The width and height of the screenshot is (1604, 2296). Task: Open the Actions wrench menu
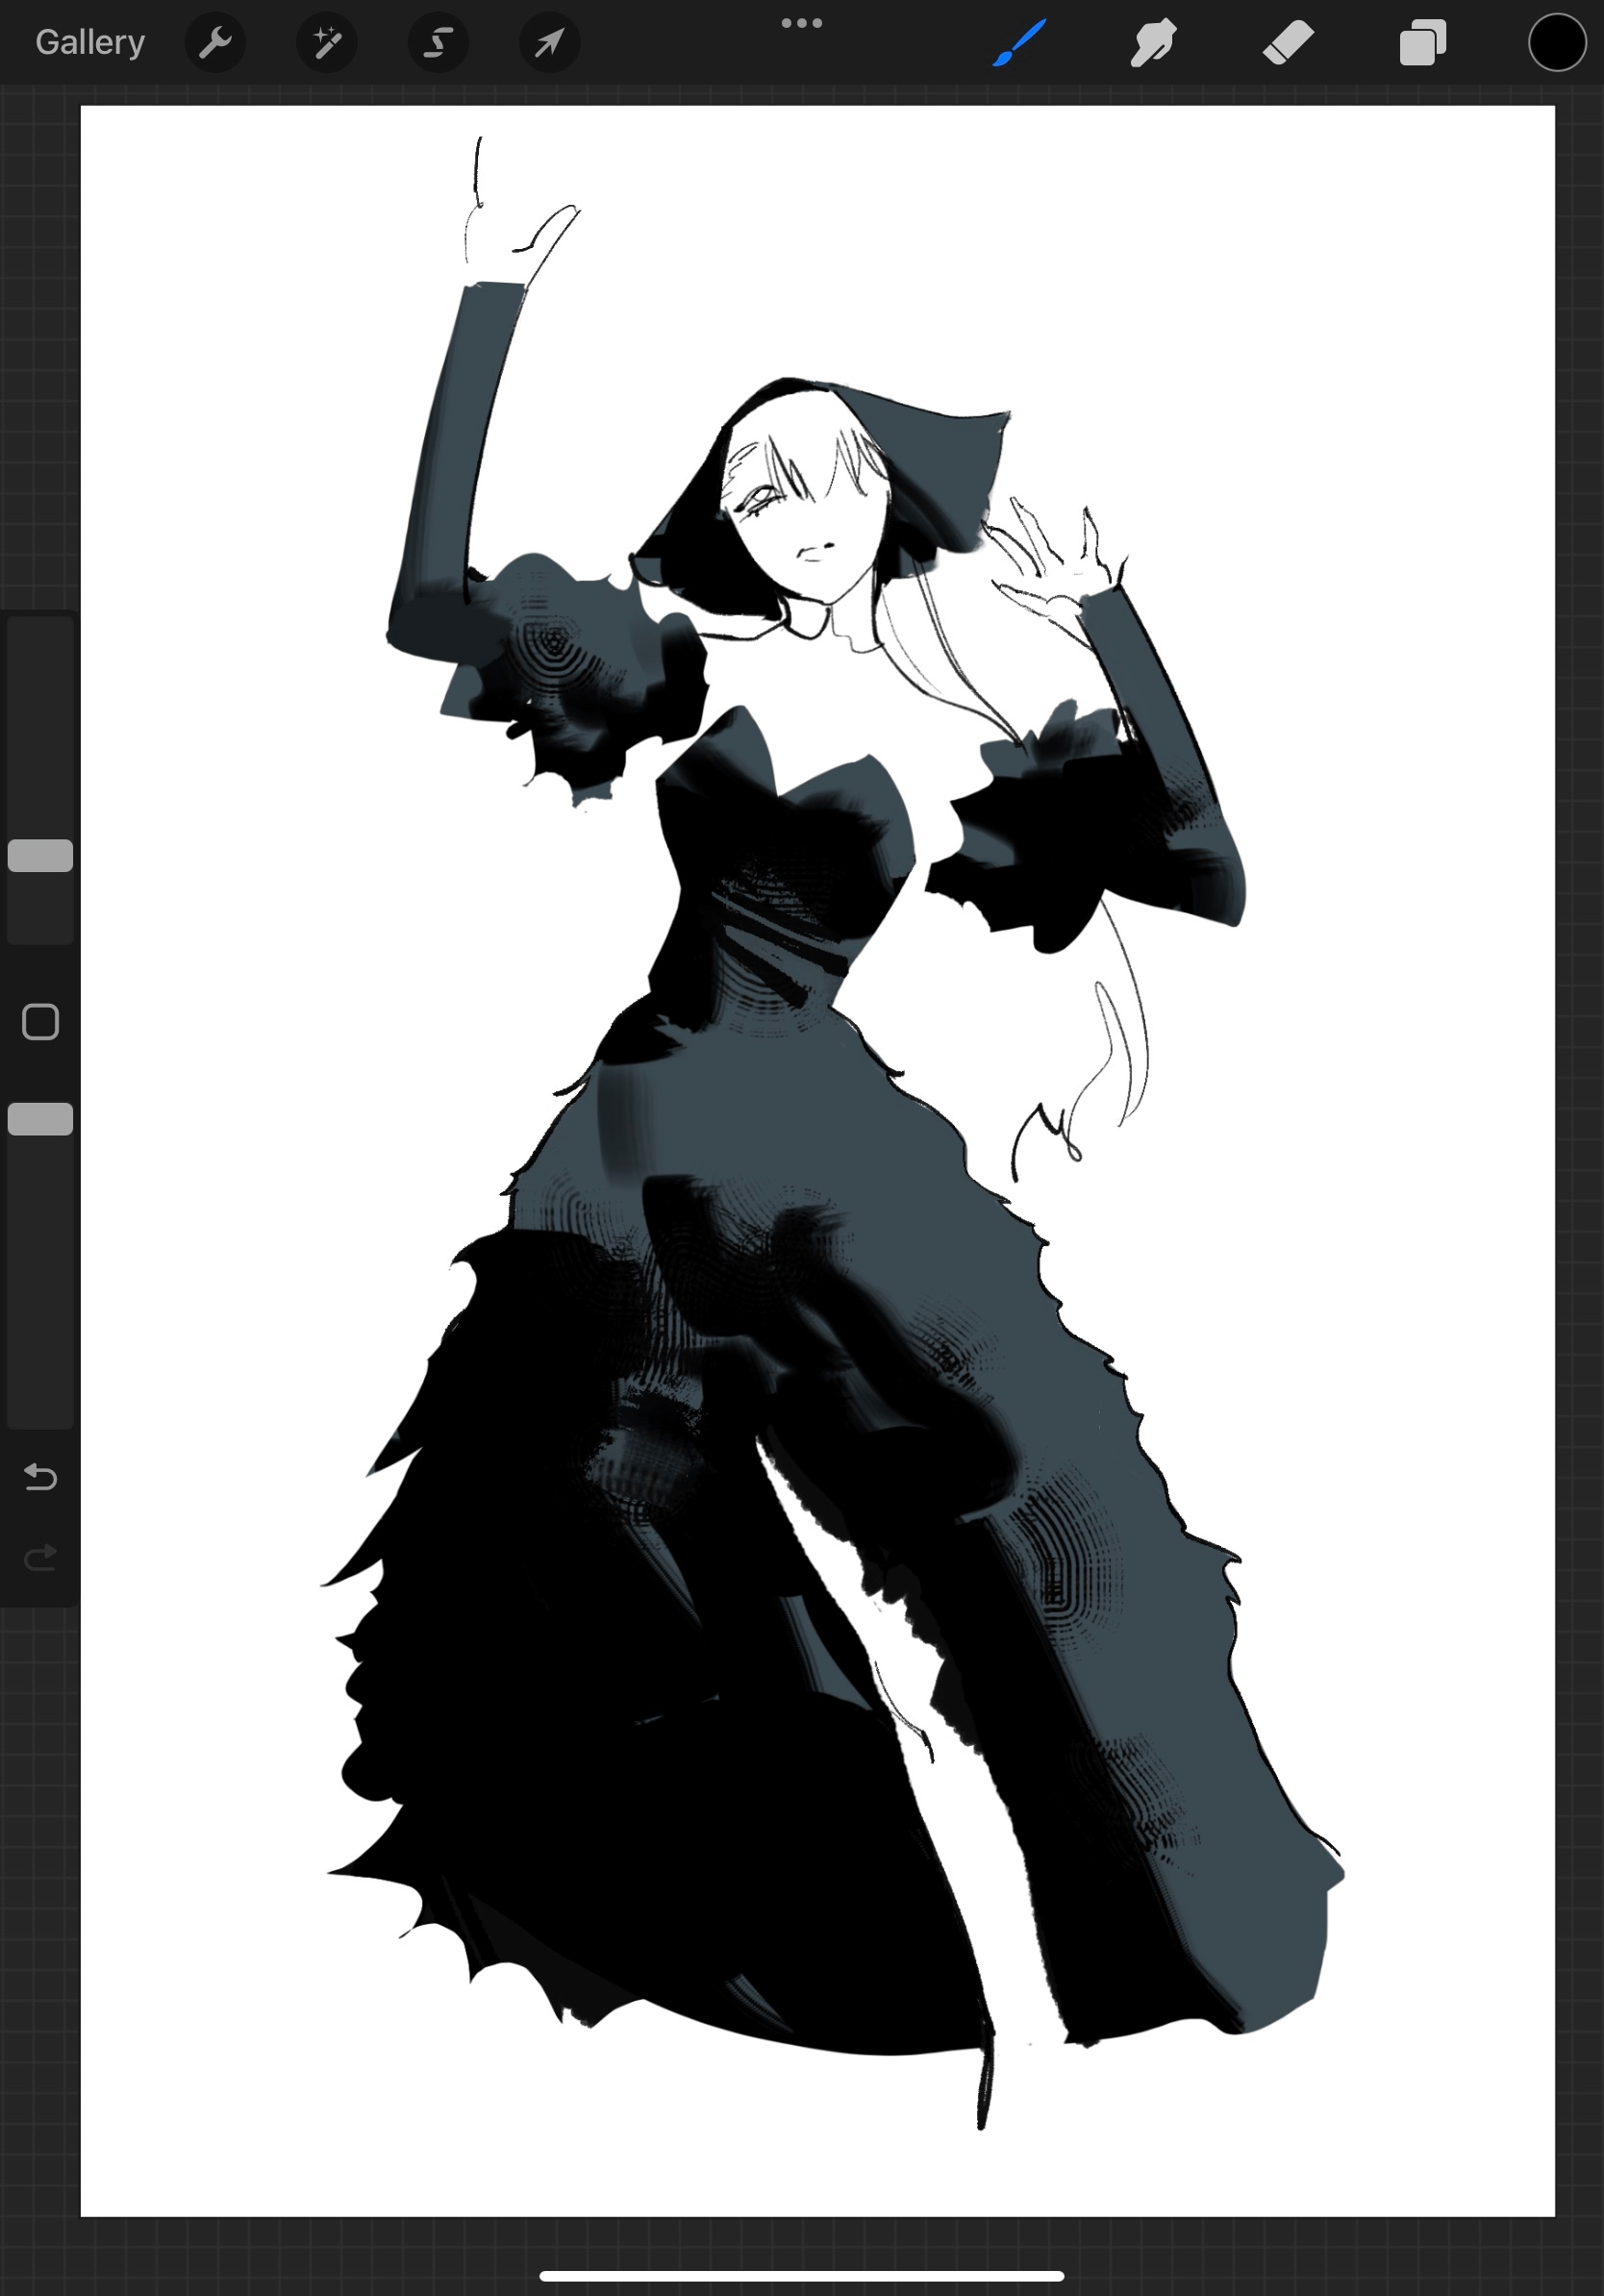pyautogui.click(x=215, y=43)
